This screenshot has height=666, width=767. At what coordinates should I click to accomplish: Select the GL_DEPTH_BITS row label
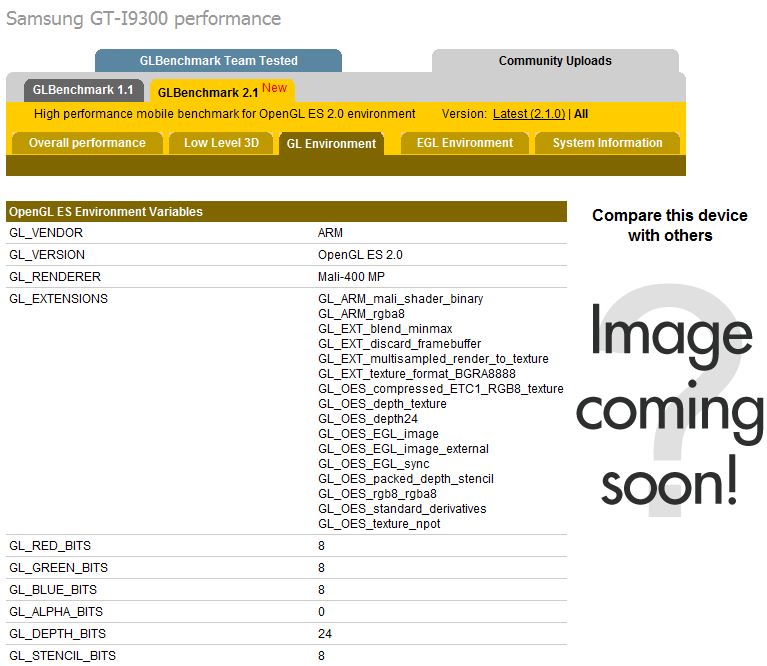(57, 634)
